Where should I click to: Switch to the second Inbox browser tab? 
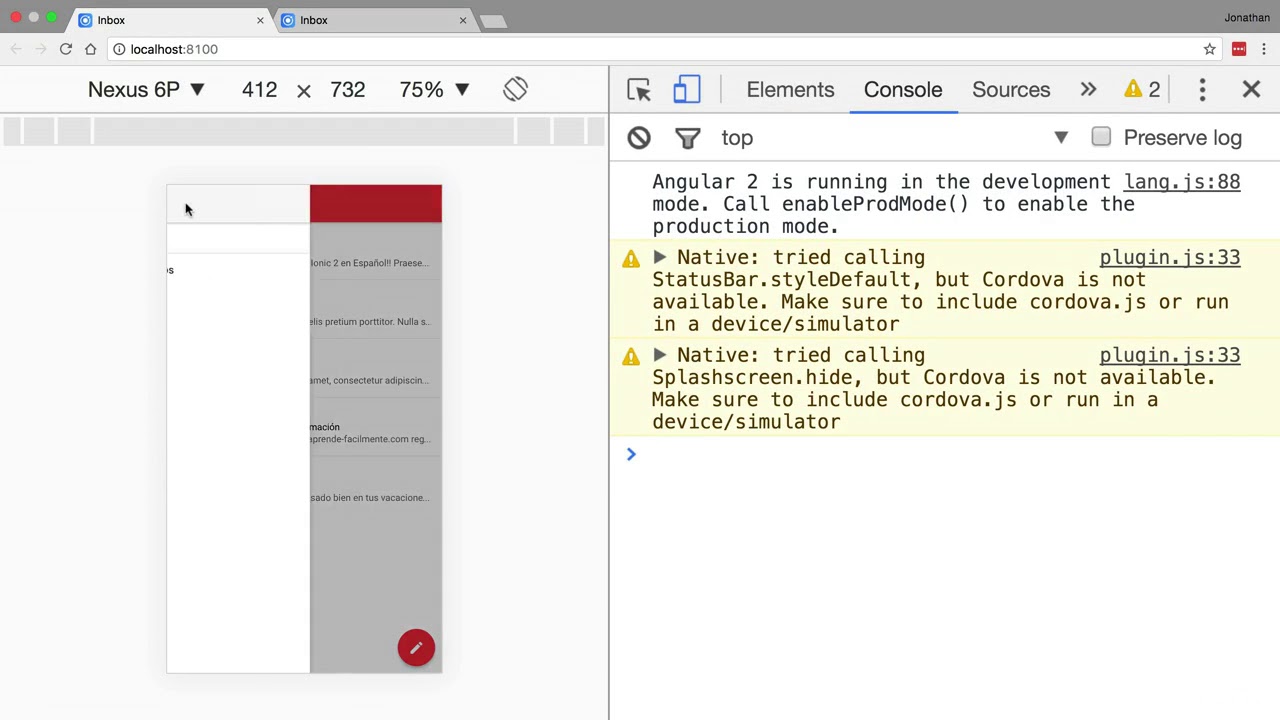(x=374, y=20)
